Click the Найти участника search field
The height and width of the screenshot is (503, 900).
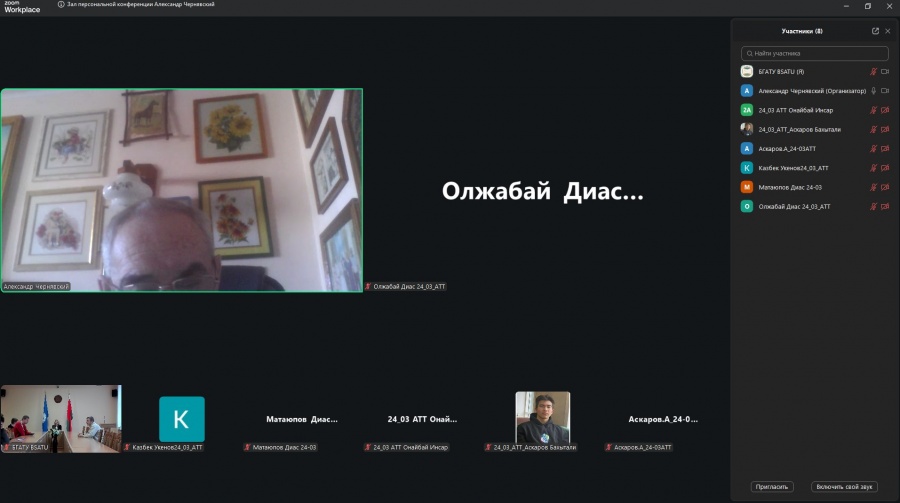[x=814, y=53]
